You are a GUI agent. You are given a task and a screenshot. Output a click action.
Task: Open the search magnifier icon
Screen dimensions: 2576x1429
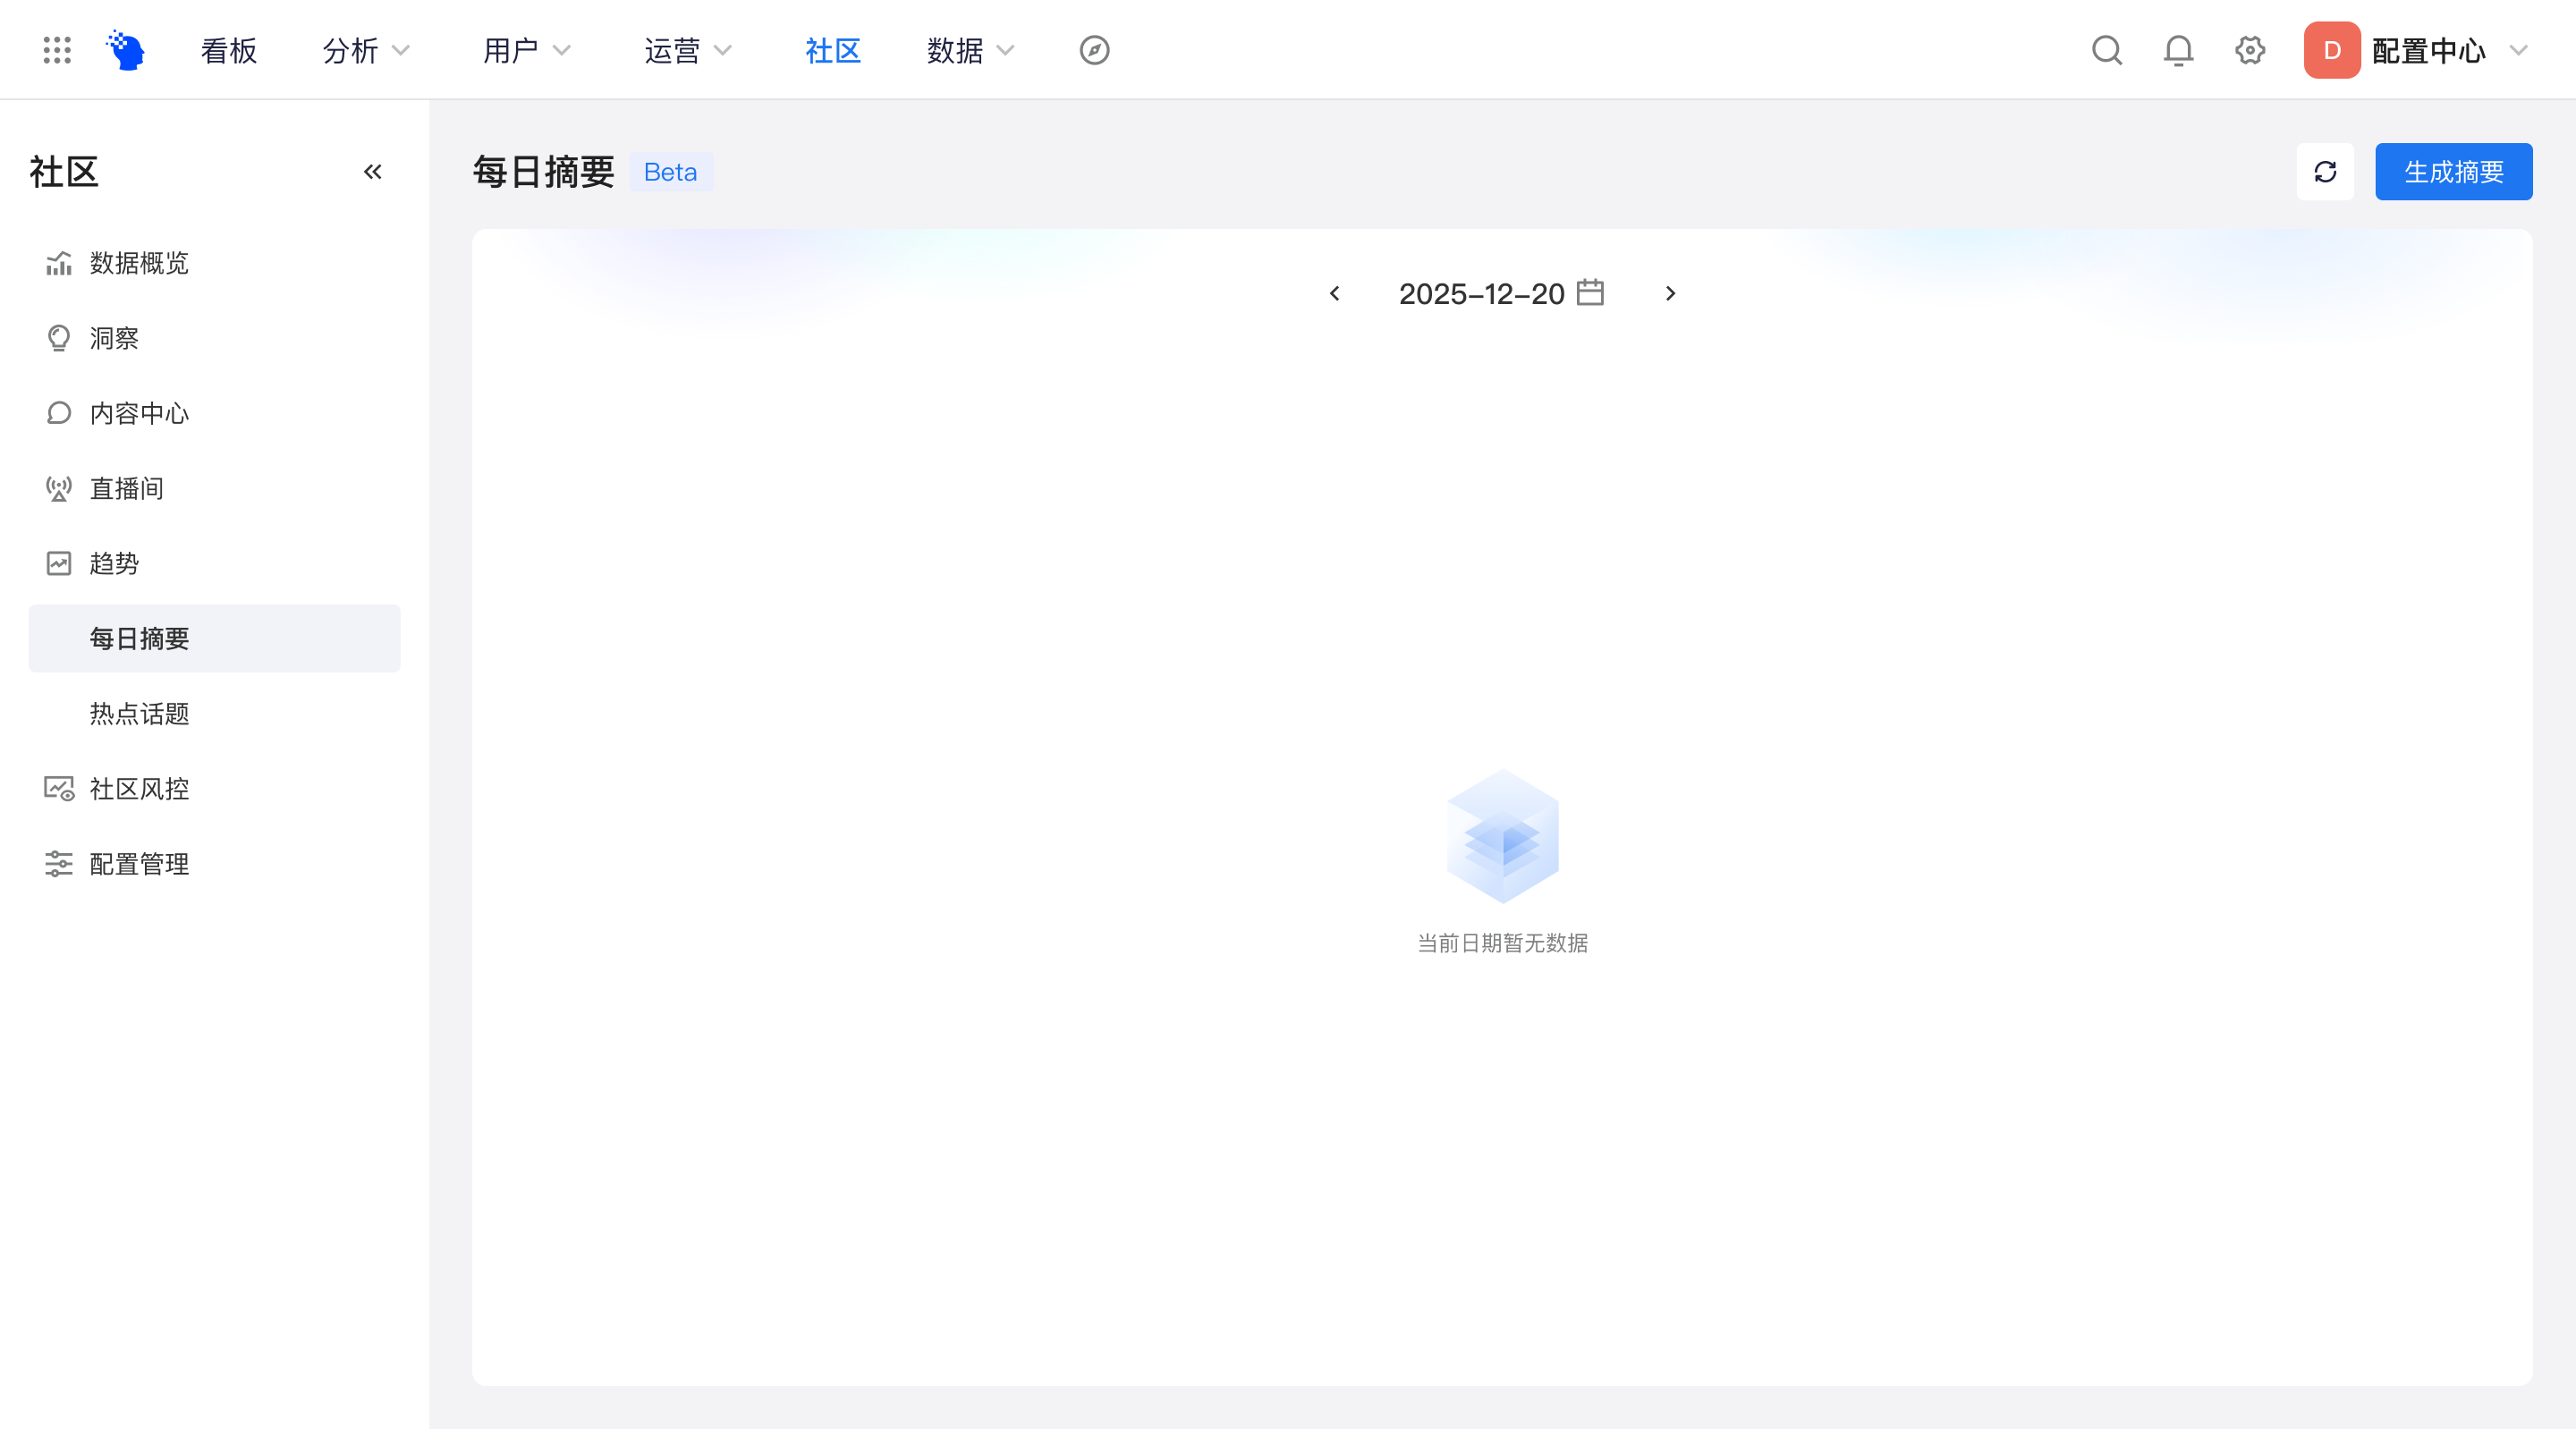pyautogui.click(x=2107, y=50)
